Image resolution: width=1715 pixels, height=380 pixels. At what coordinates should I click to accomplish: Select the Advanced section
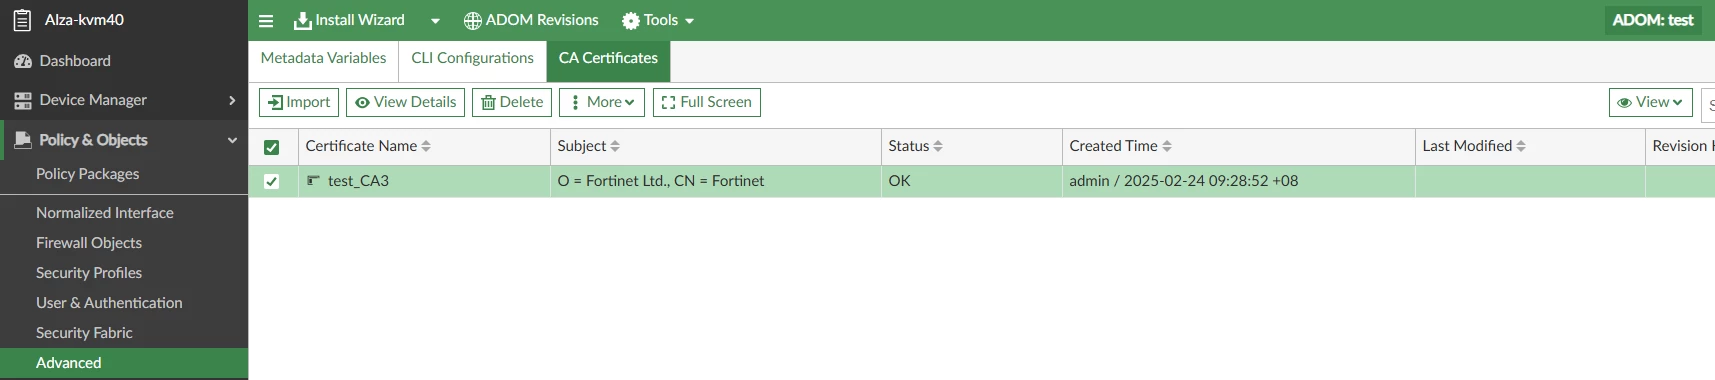pos(124,363)
